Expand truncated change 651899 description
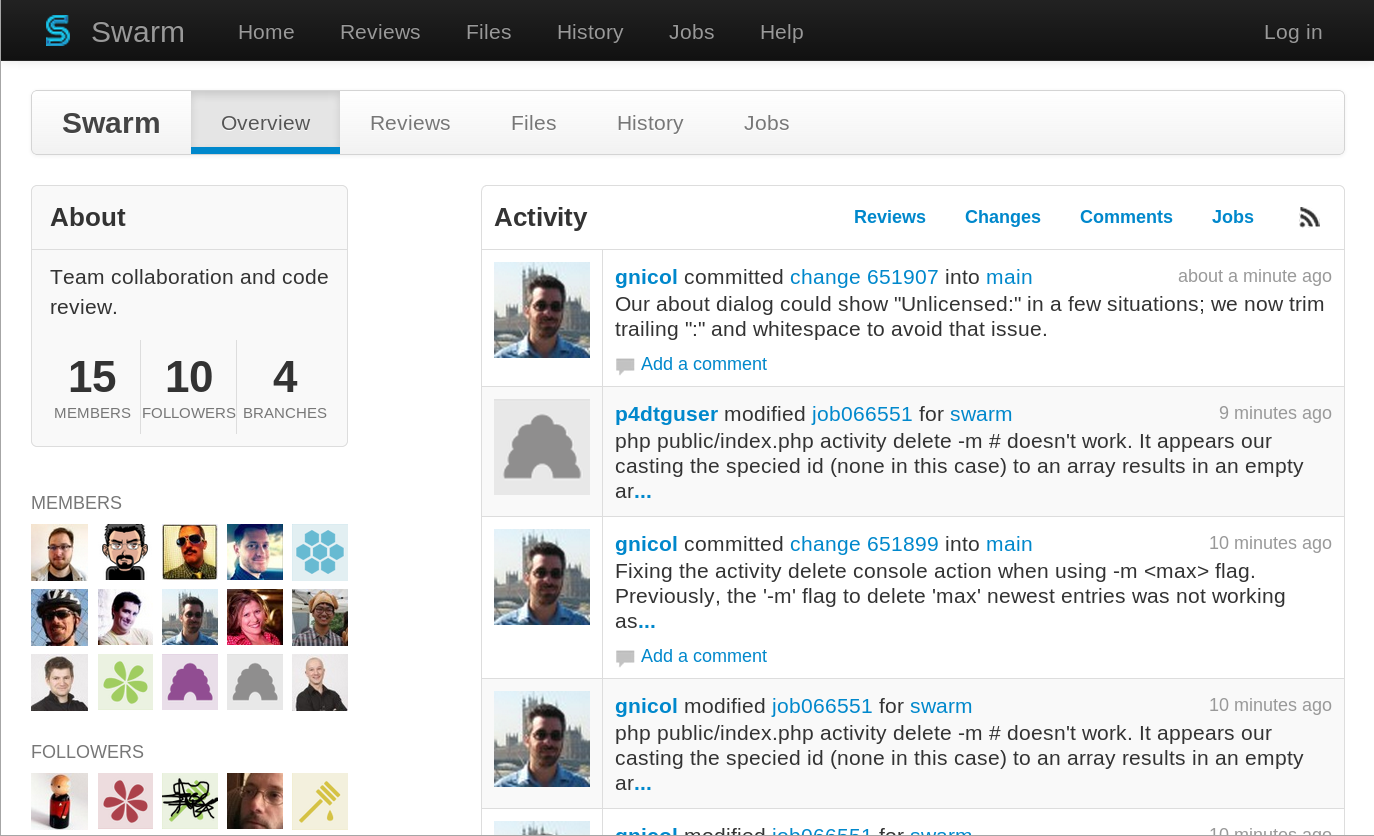1374x836 pixels. pyautogui.click(x=647, y=622)
